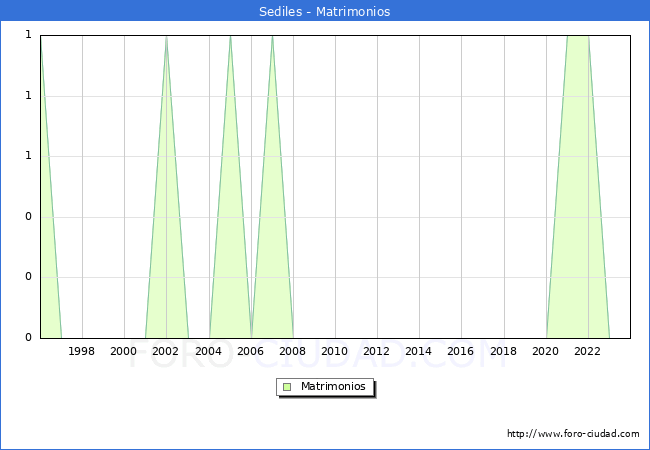Select the 1998 x-axis label
This screenshot has height=450, width=650.
tap(82, 351)
